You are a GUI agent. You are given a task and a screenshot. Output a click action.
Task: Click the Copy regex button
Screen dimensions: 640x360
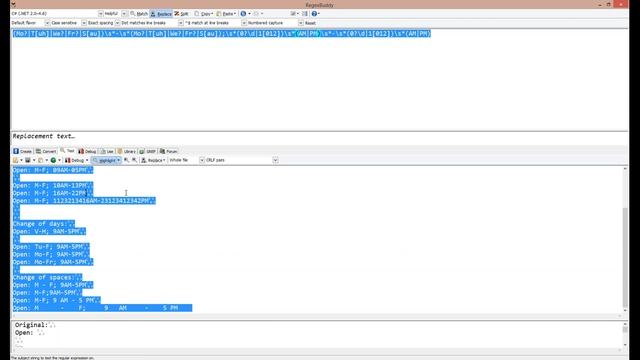pyautogui.click(x=203, y=14)
